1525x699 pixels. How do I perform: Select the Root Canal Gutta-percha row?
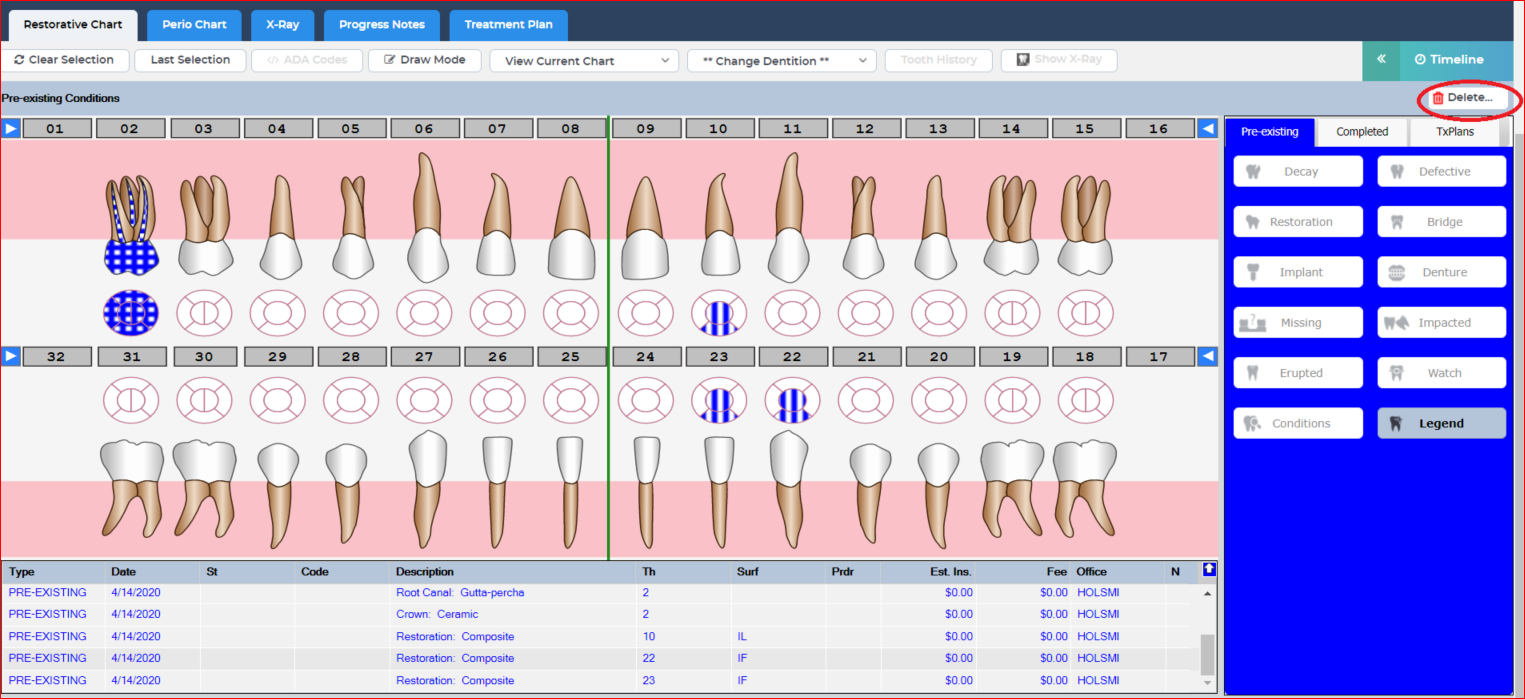460,593
